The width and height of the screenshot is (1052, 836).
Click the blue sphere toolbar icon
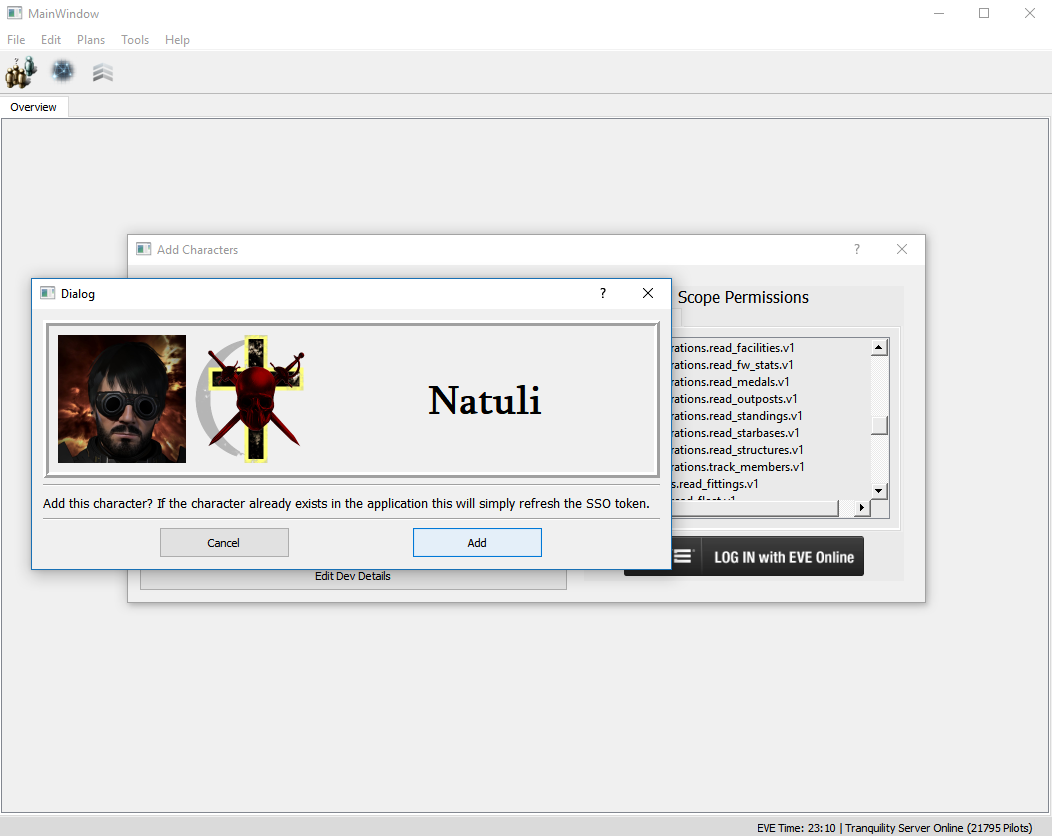pos(63,71)
